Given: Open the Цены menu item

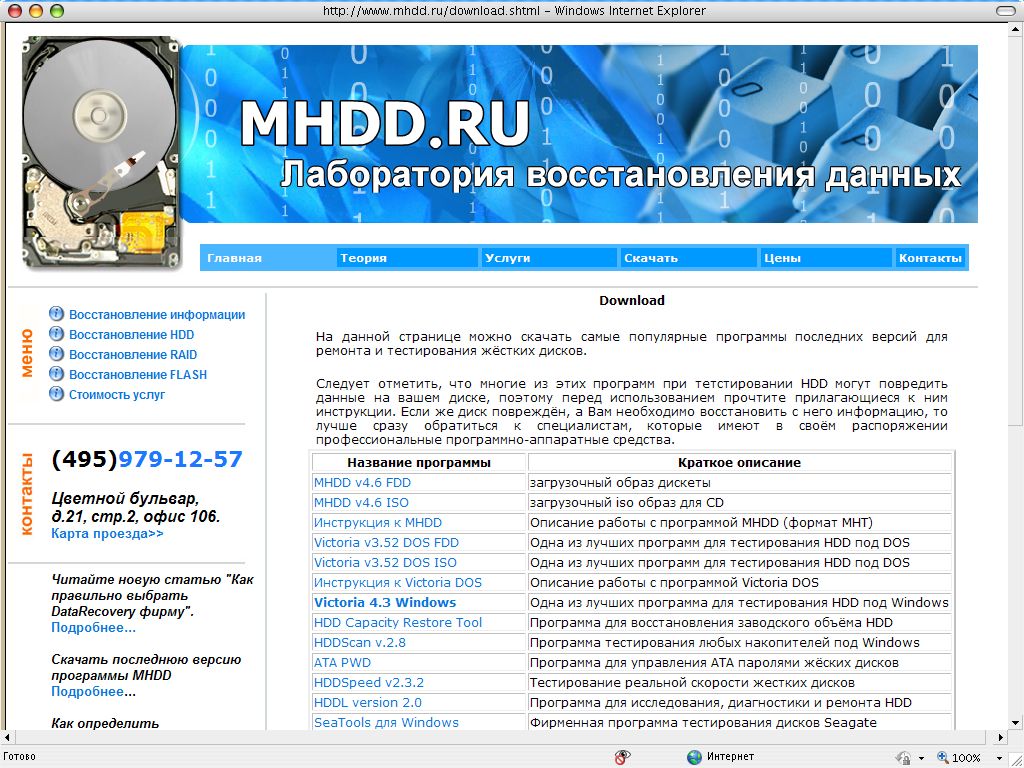Looking at the screenshot, I should pos(782,258).
